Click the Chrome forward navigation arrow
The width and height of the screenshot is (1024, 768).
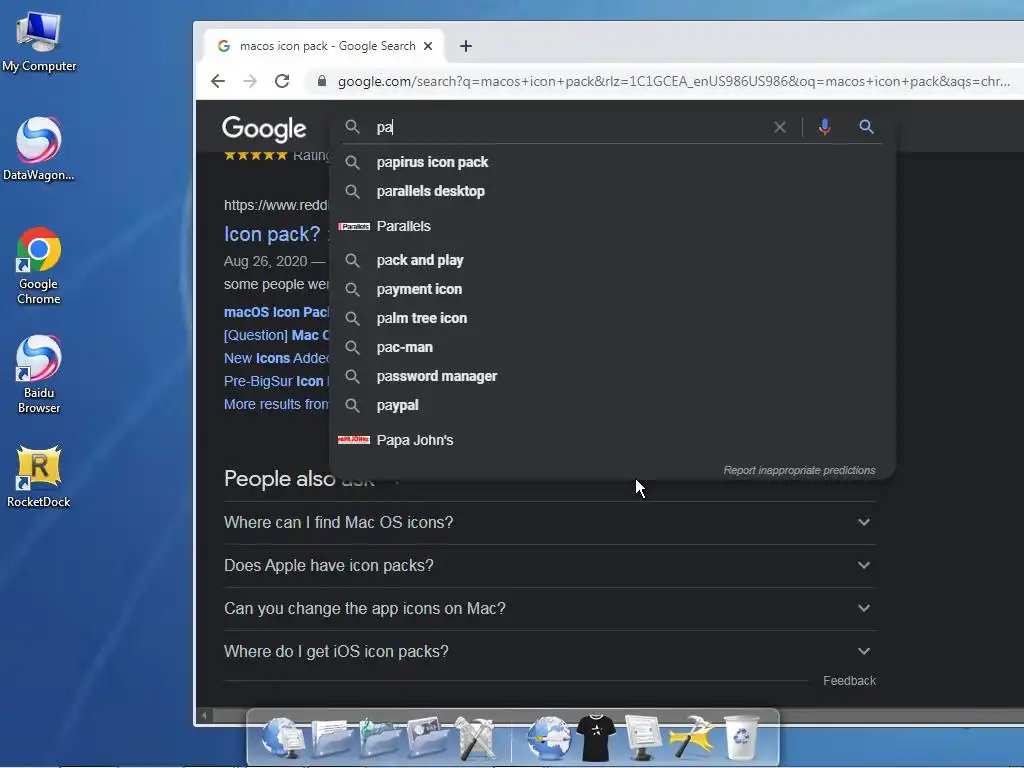pos(250,81)
